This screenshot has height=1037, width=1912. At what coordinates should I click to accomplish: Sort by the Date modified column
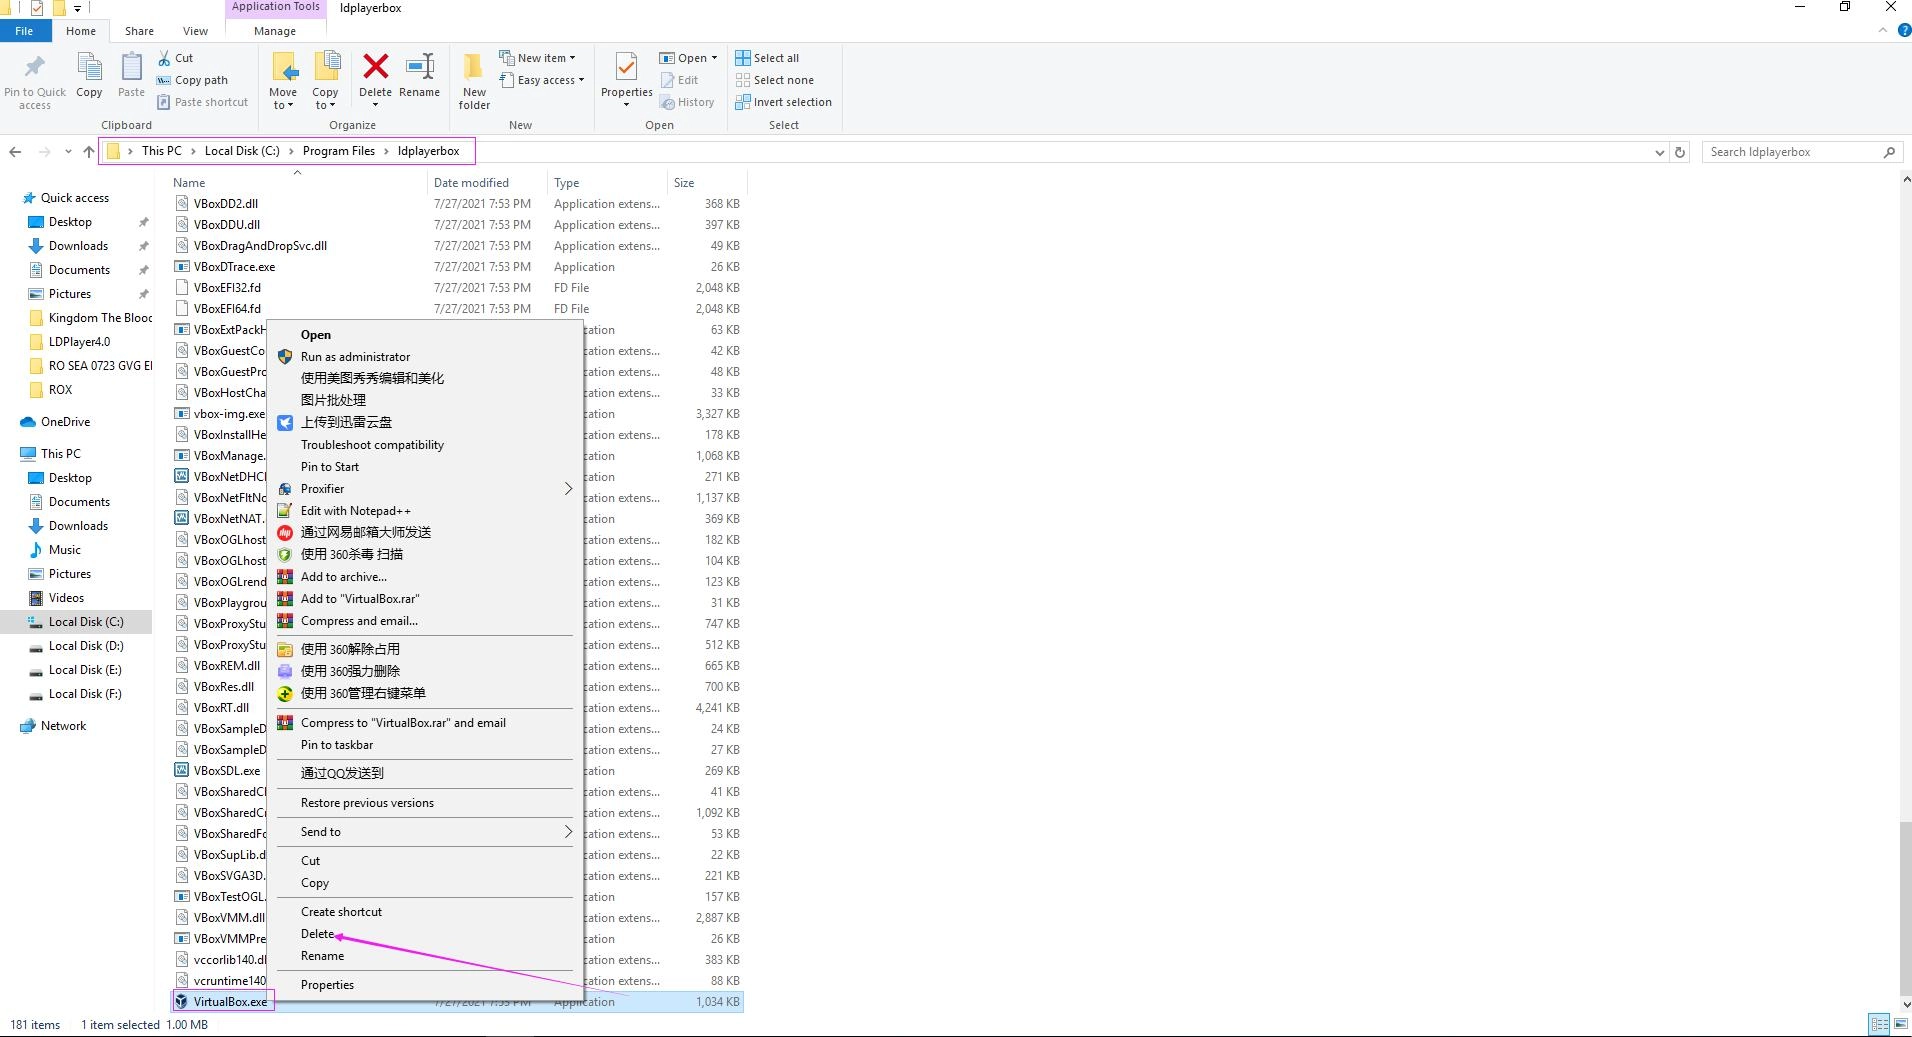click(487, 183)
